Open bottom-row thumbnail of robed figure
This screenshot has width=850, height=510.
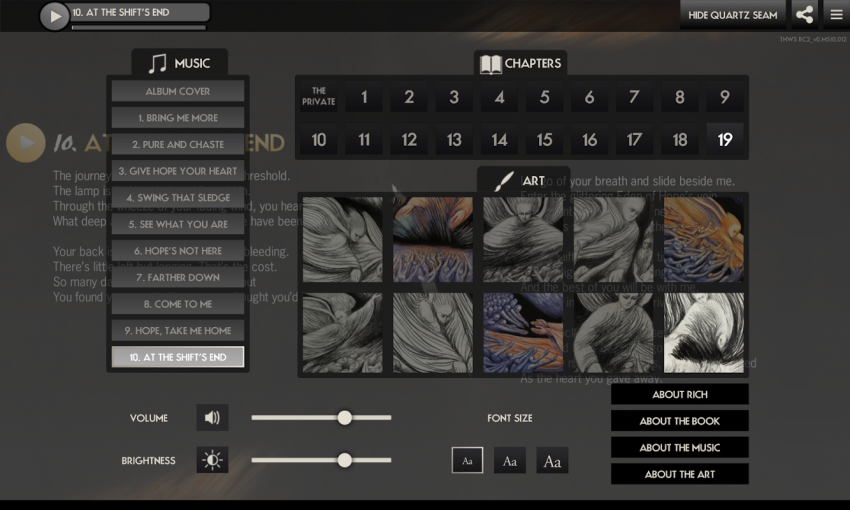tap(613, 333)
